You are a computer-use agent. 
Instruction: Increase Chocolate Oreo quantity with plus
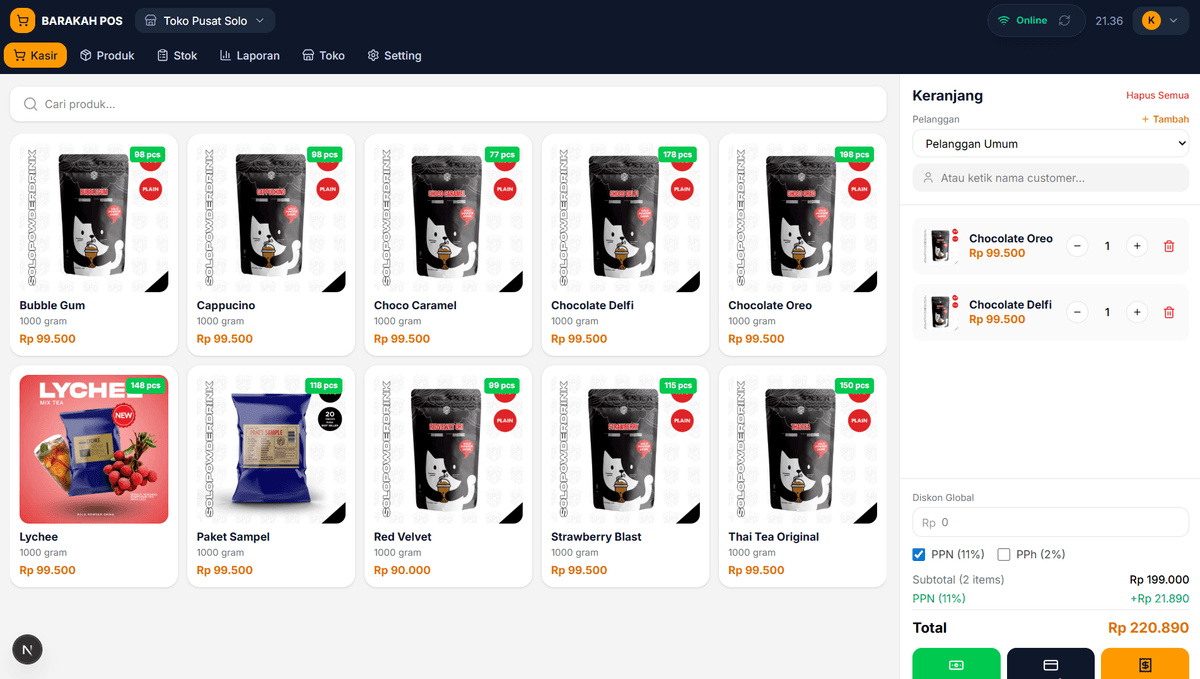(x=1137, y=246)
